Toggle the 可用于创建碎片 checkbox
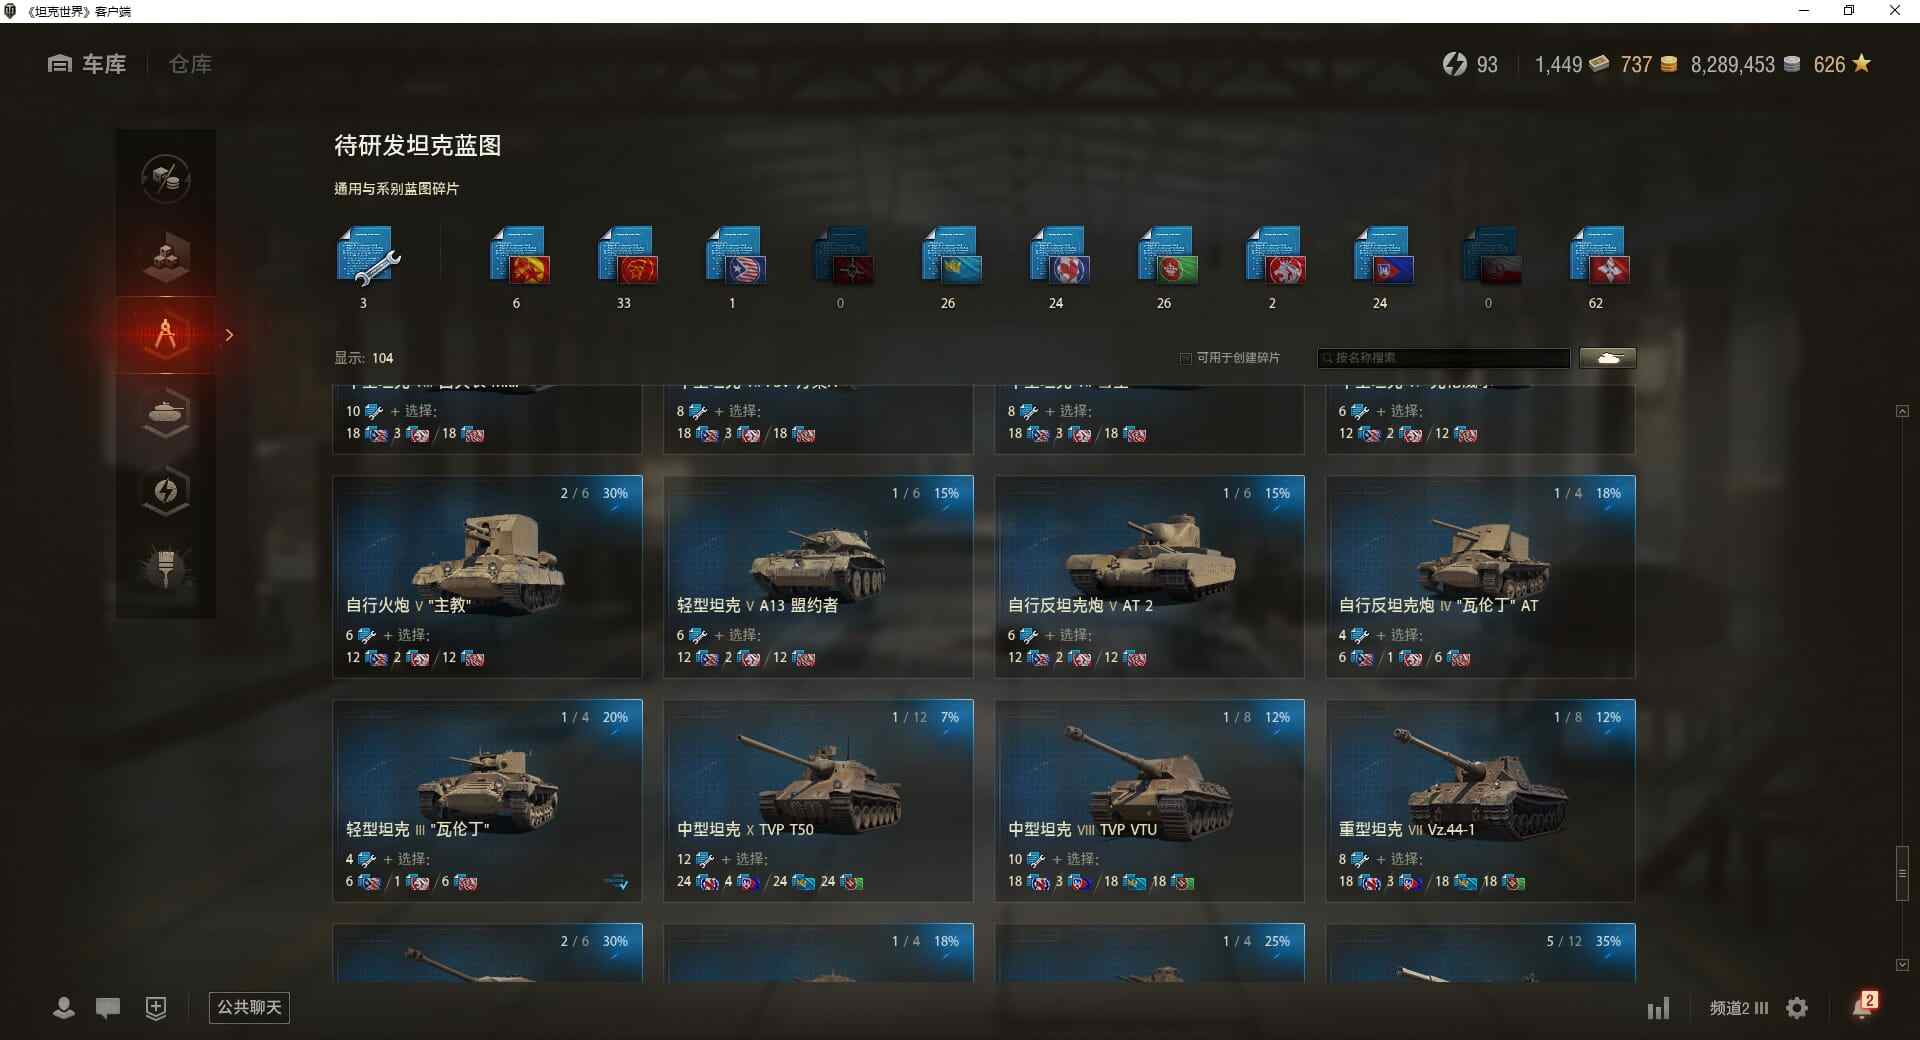Viewport: 1920px width, 1040px height. tap(1186, 358)
